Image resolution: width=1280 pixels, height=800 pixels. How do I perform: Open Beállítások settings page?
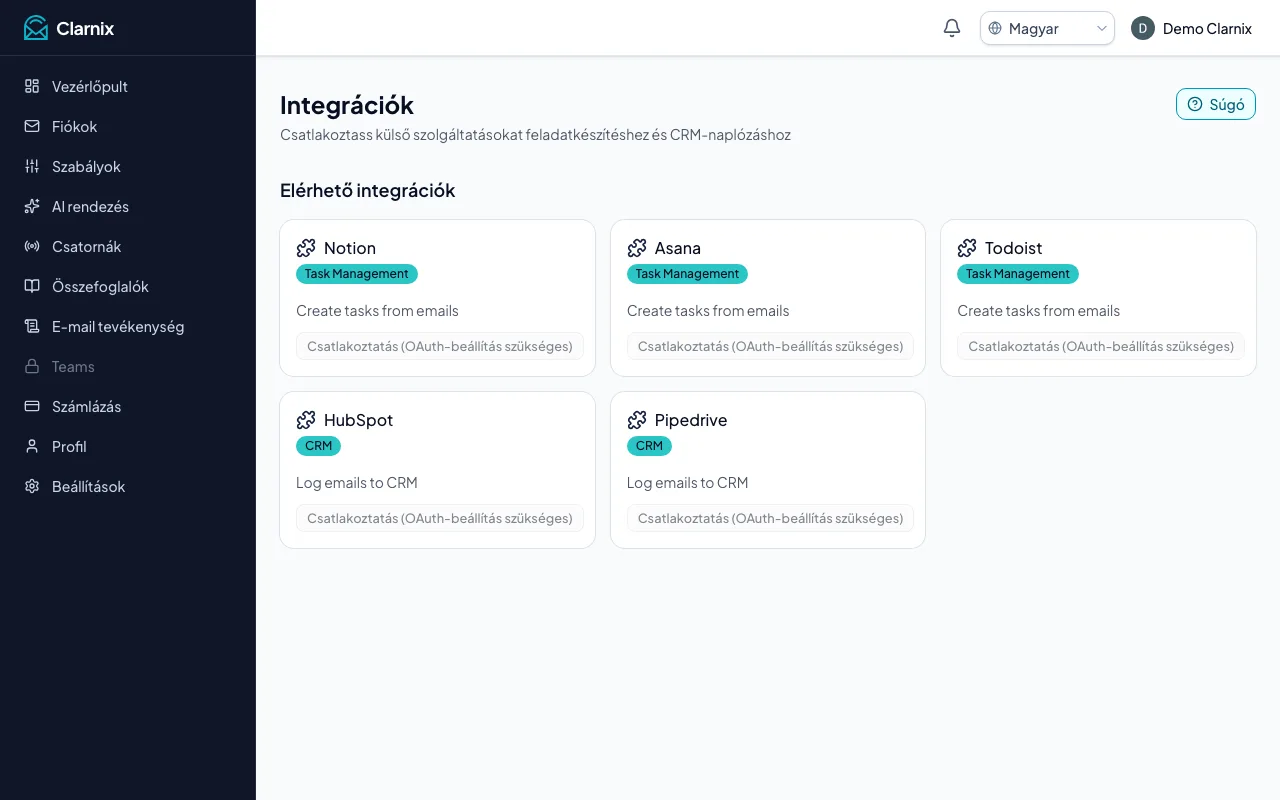[128, 486]
